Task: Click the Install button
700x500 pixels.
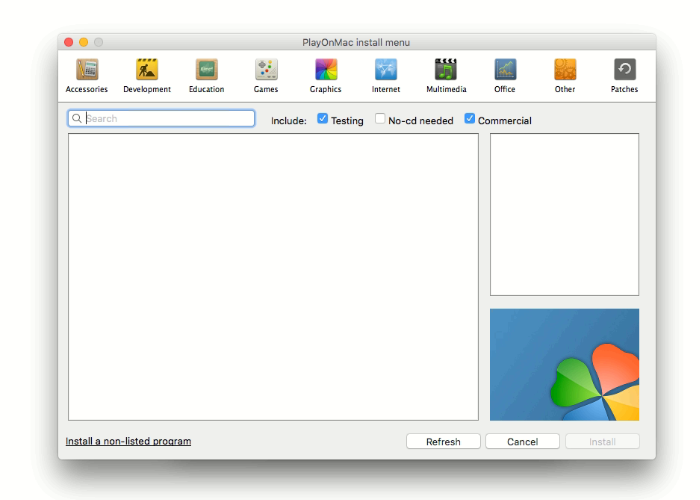Action: coord(602,442)
